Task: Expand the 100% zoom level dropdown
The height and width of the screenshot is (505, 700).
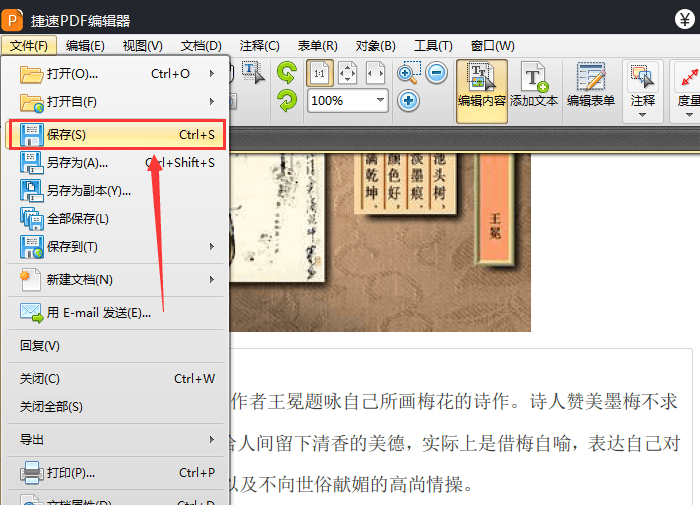Action: click(x=380, y=100)
